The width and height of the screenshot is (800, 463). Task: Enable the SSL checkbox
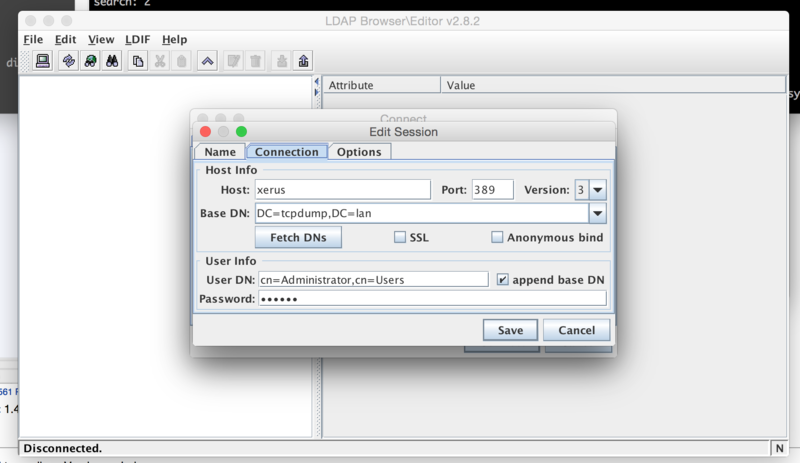(400, 237)
